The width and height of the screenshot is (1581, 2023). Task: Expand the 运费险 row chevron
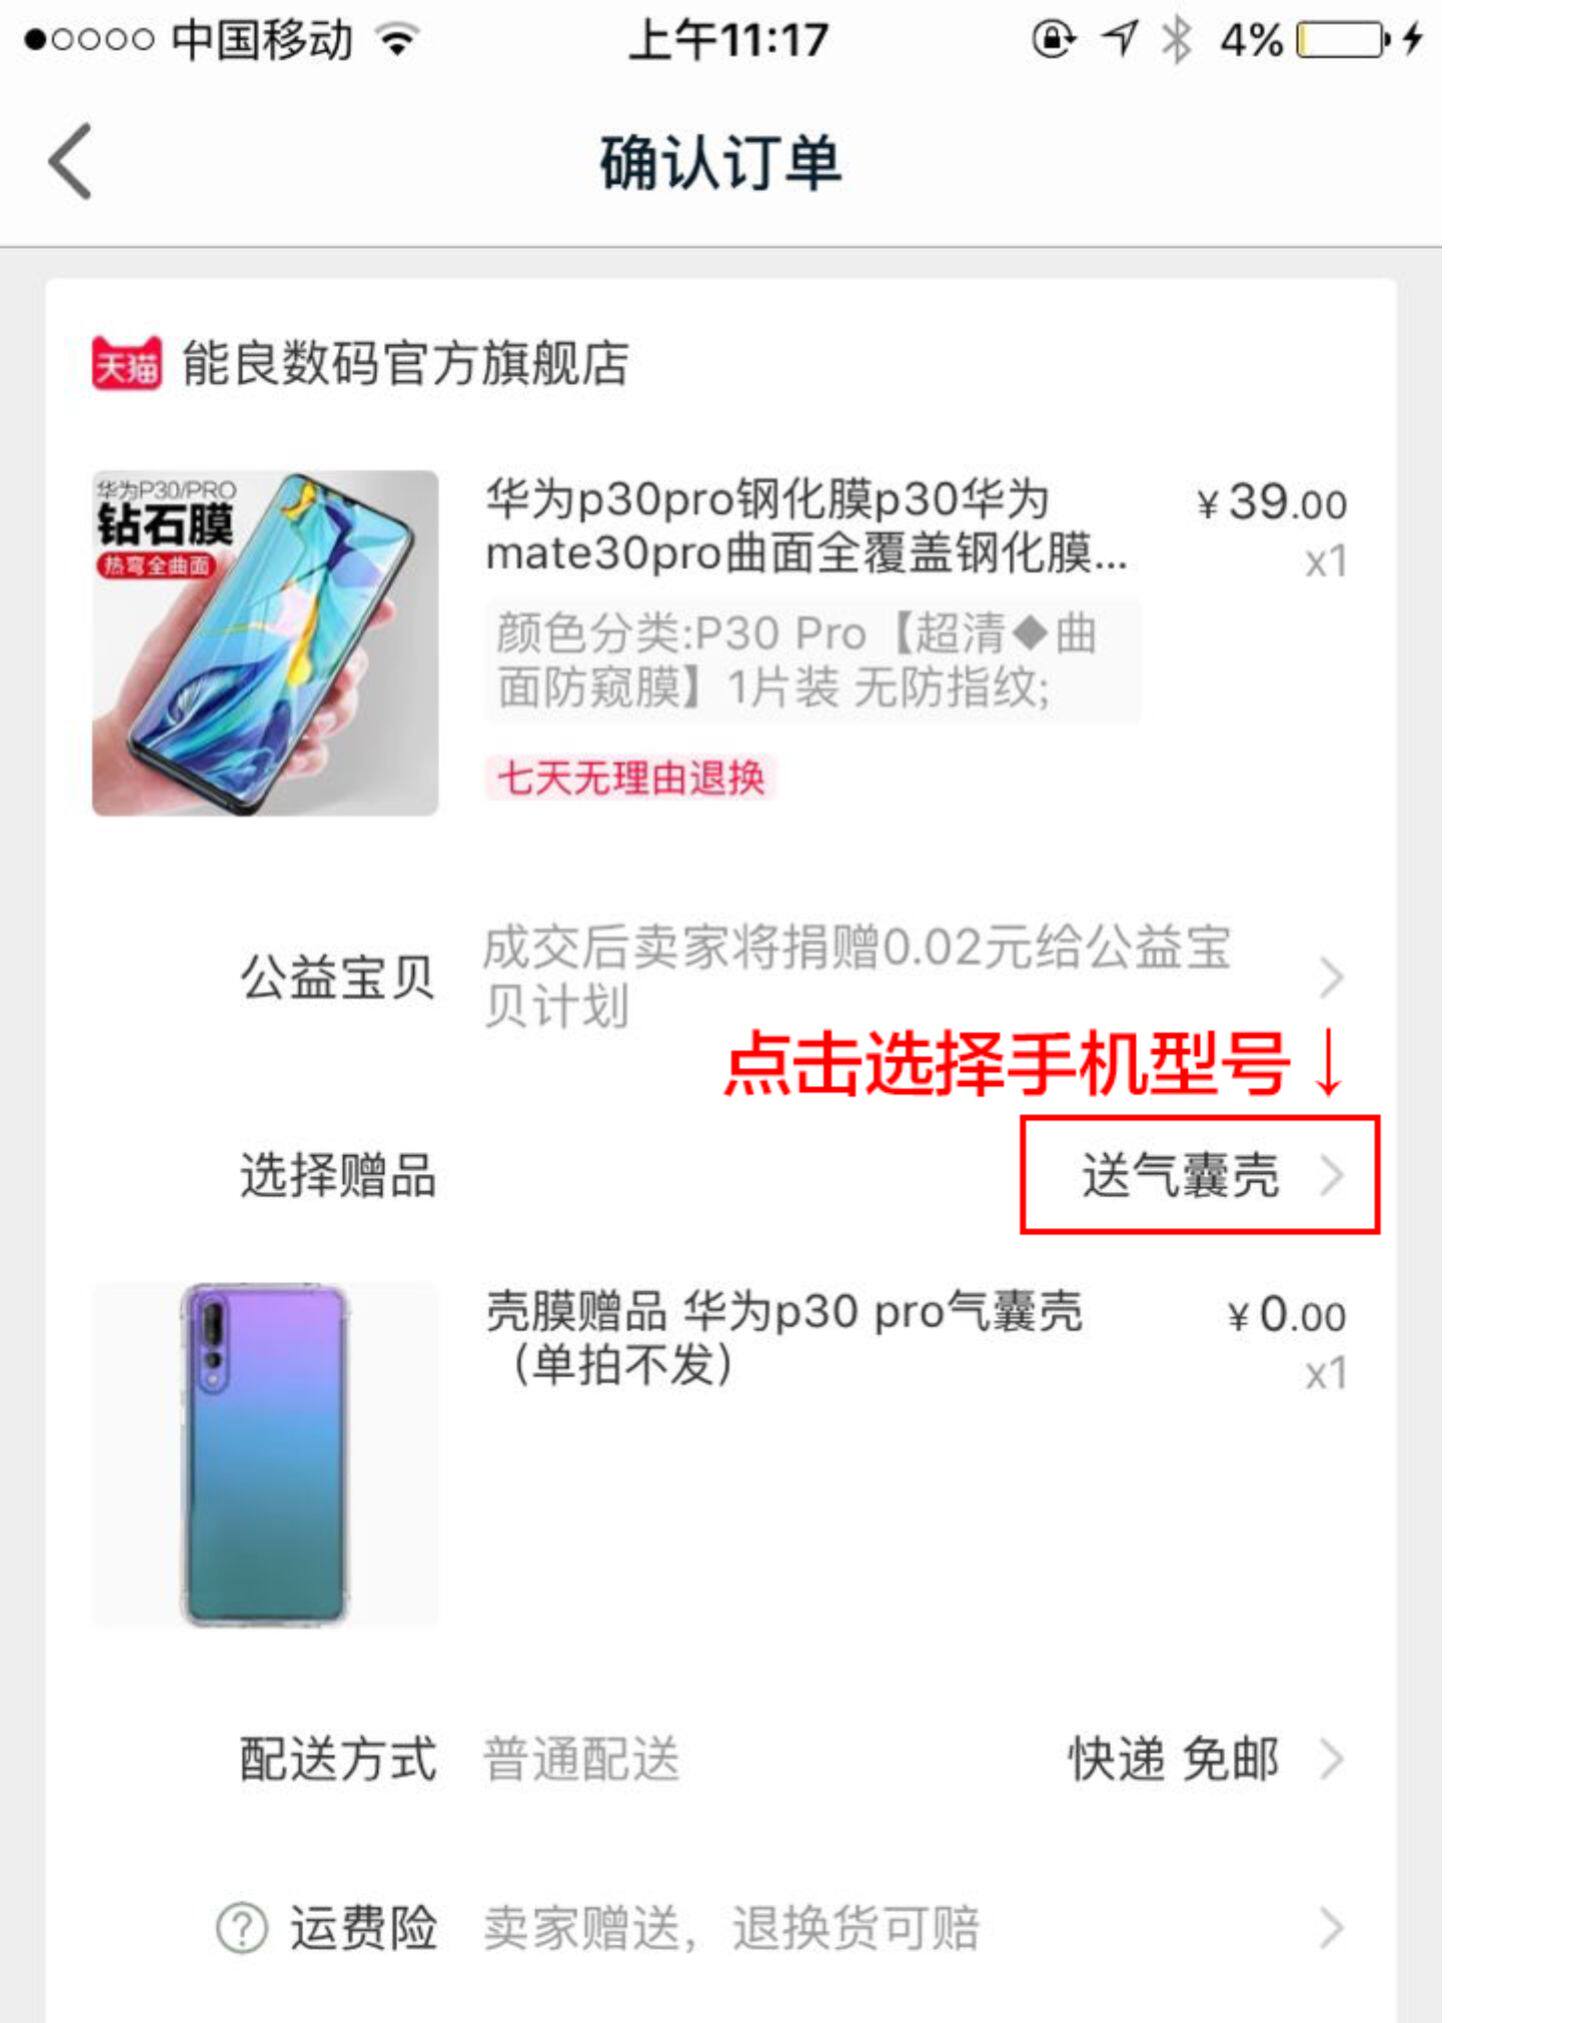(1331, 1928)
